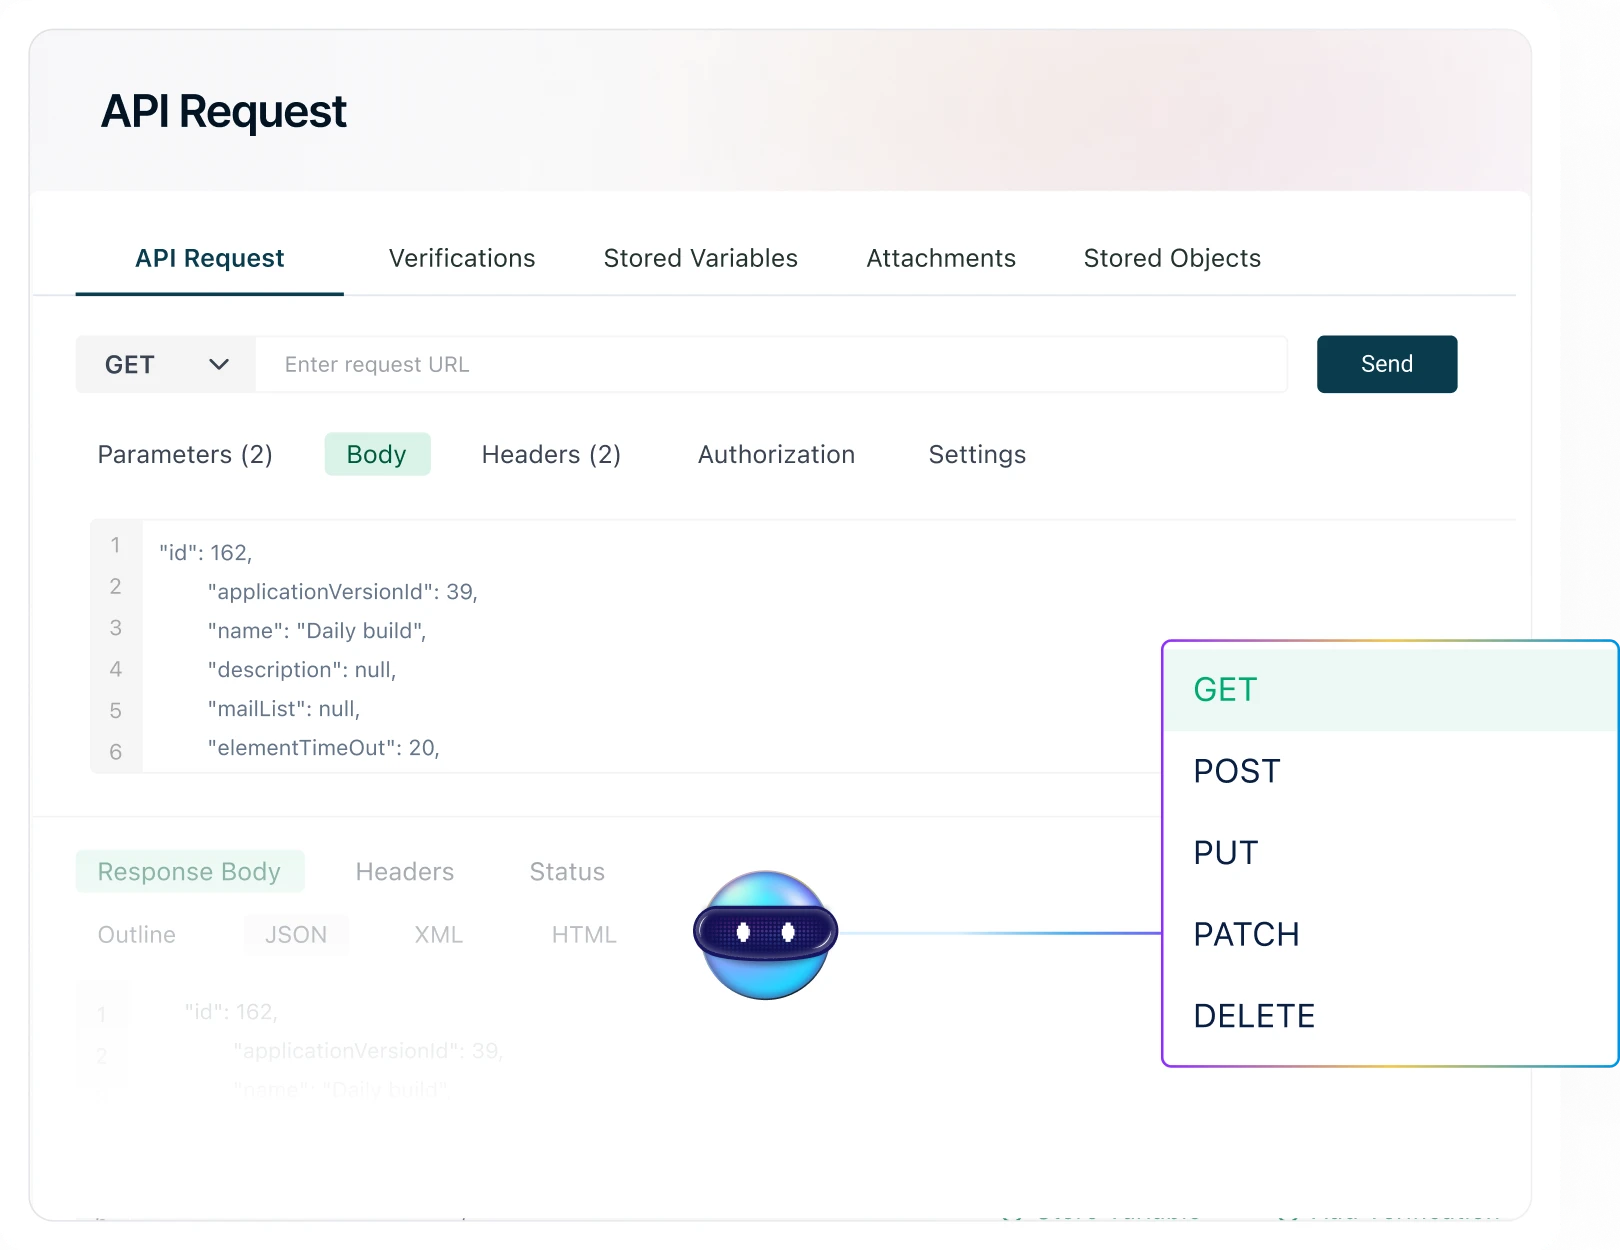Screen dimensions: 1620x1250
Task: Select GET in the method menu
Action: click(1224, 688)
